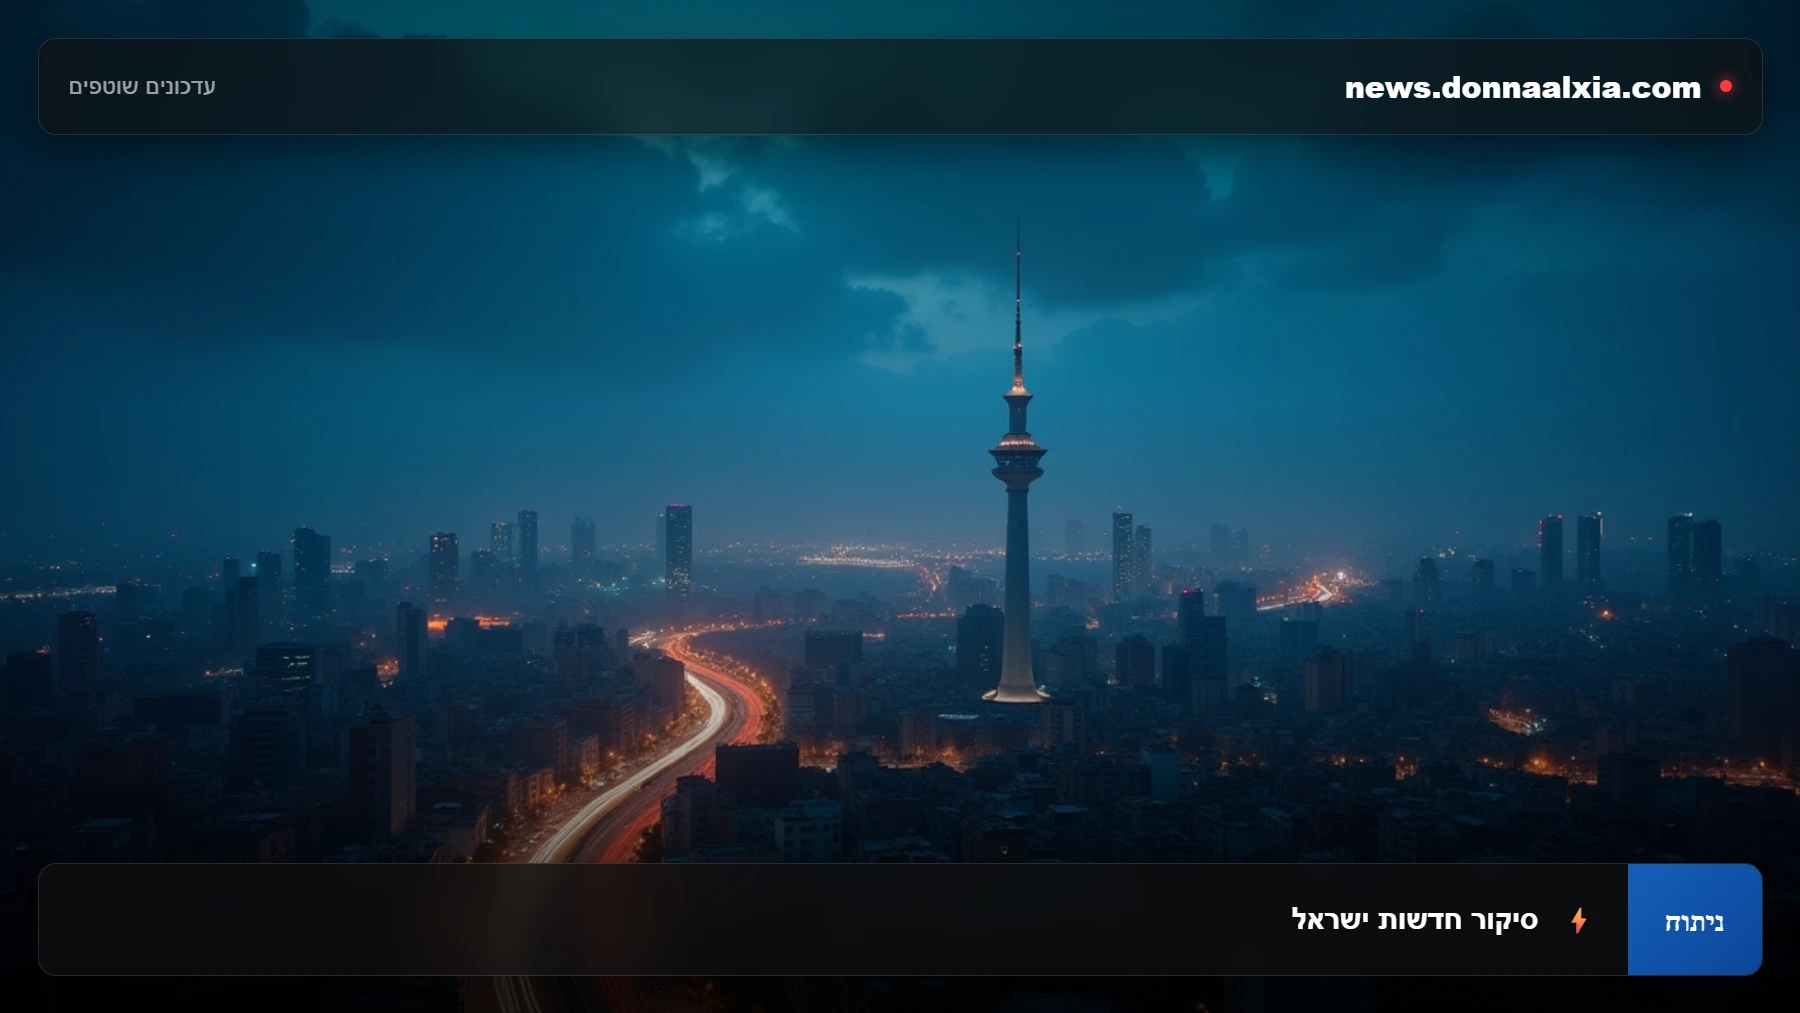Screen dimensions: 1800x1013
Task: Open the סיקור חדשות ישראל headline
Action: click(x=1414, y=920)
